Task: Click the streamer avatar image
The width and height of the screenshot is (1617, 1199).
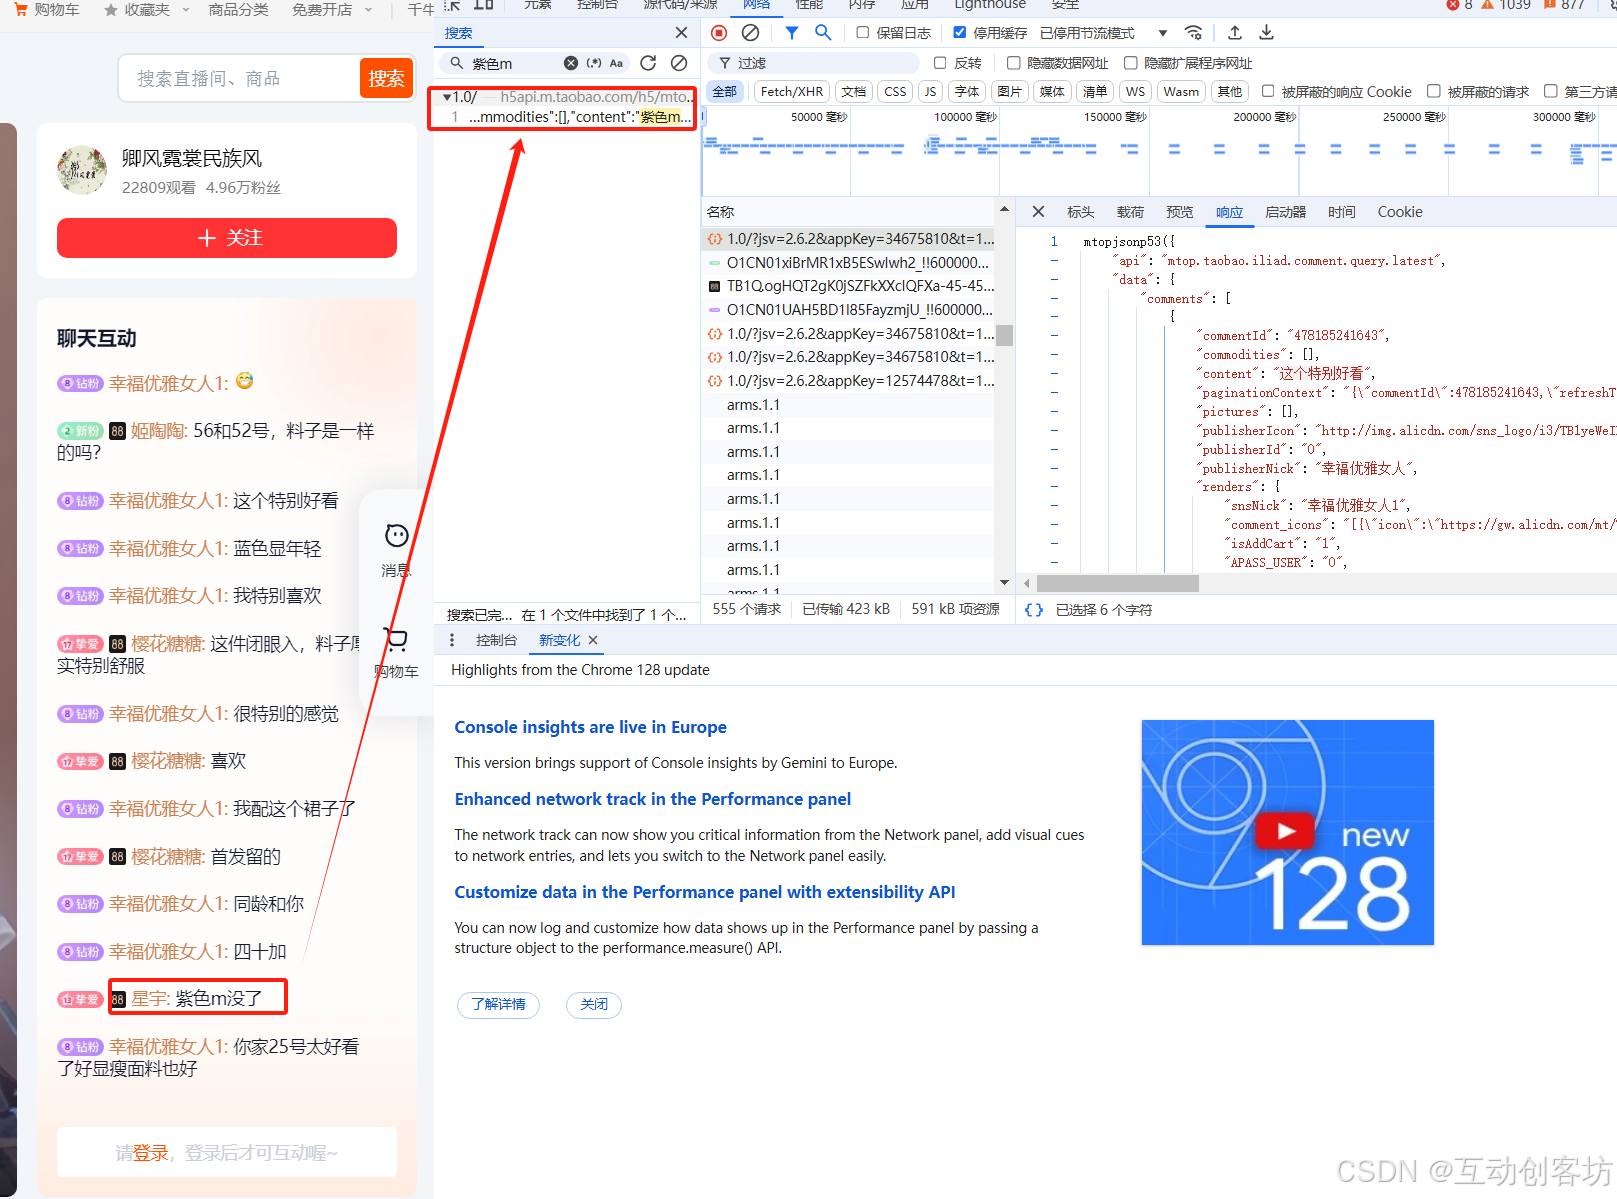Action: point(82,171)
